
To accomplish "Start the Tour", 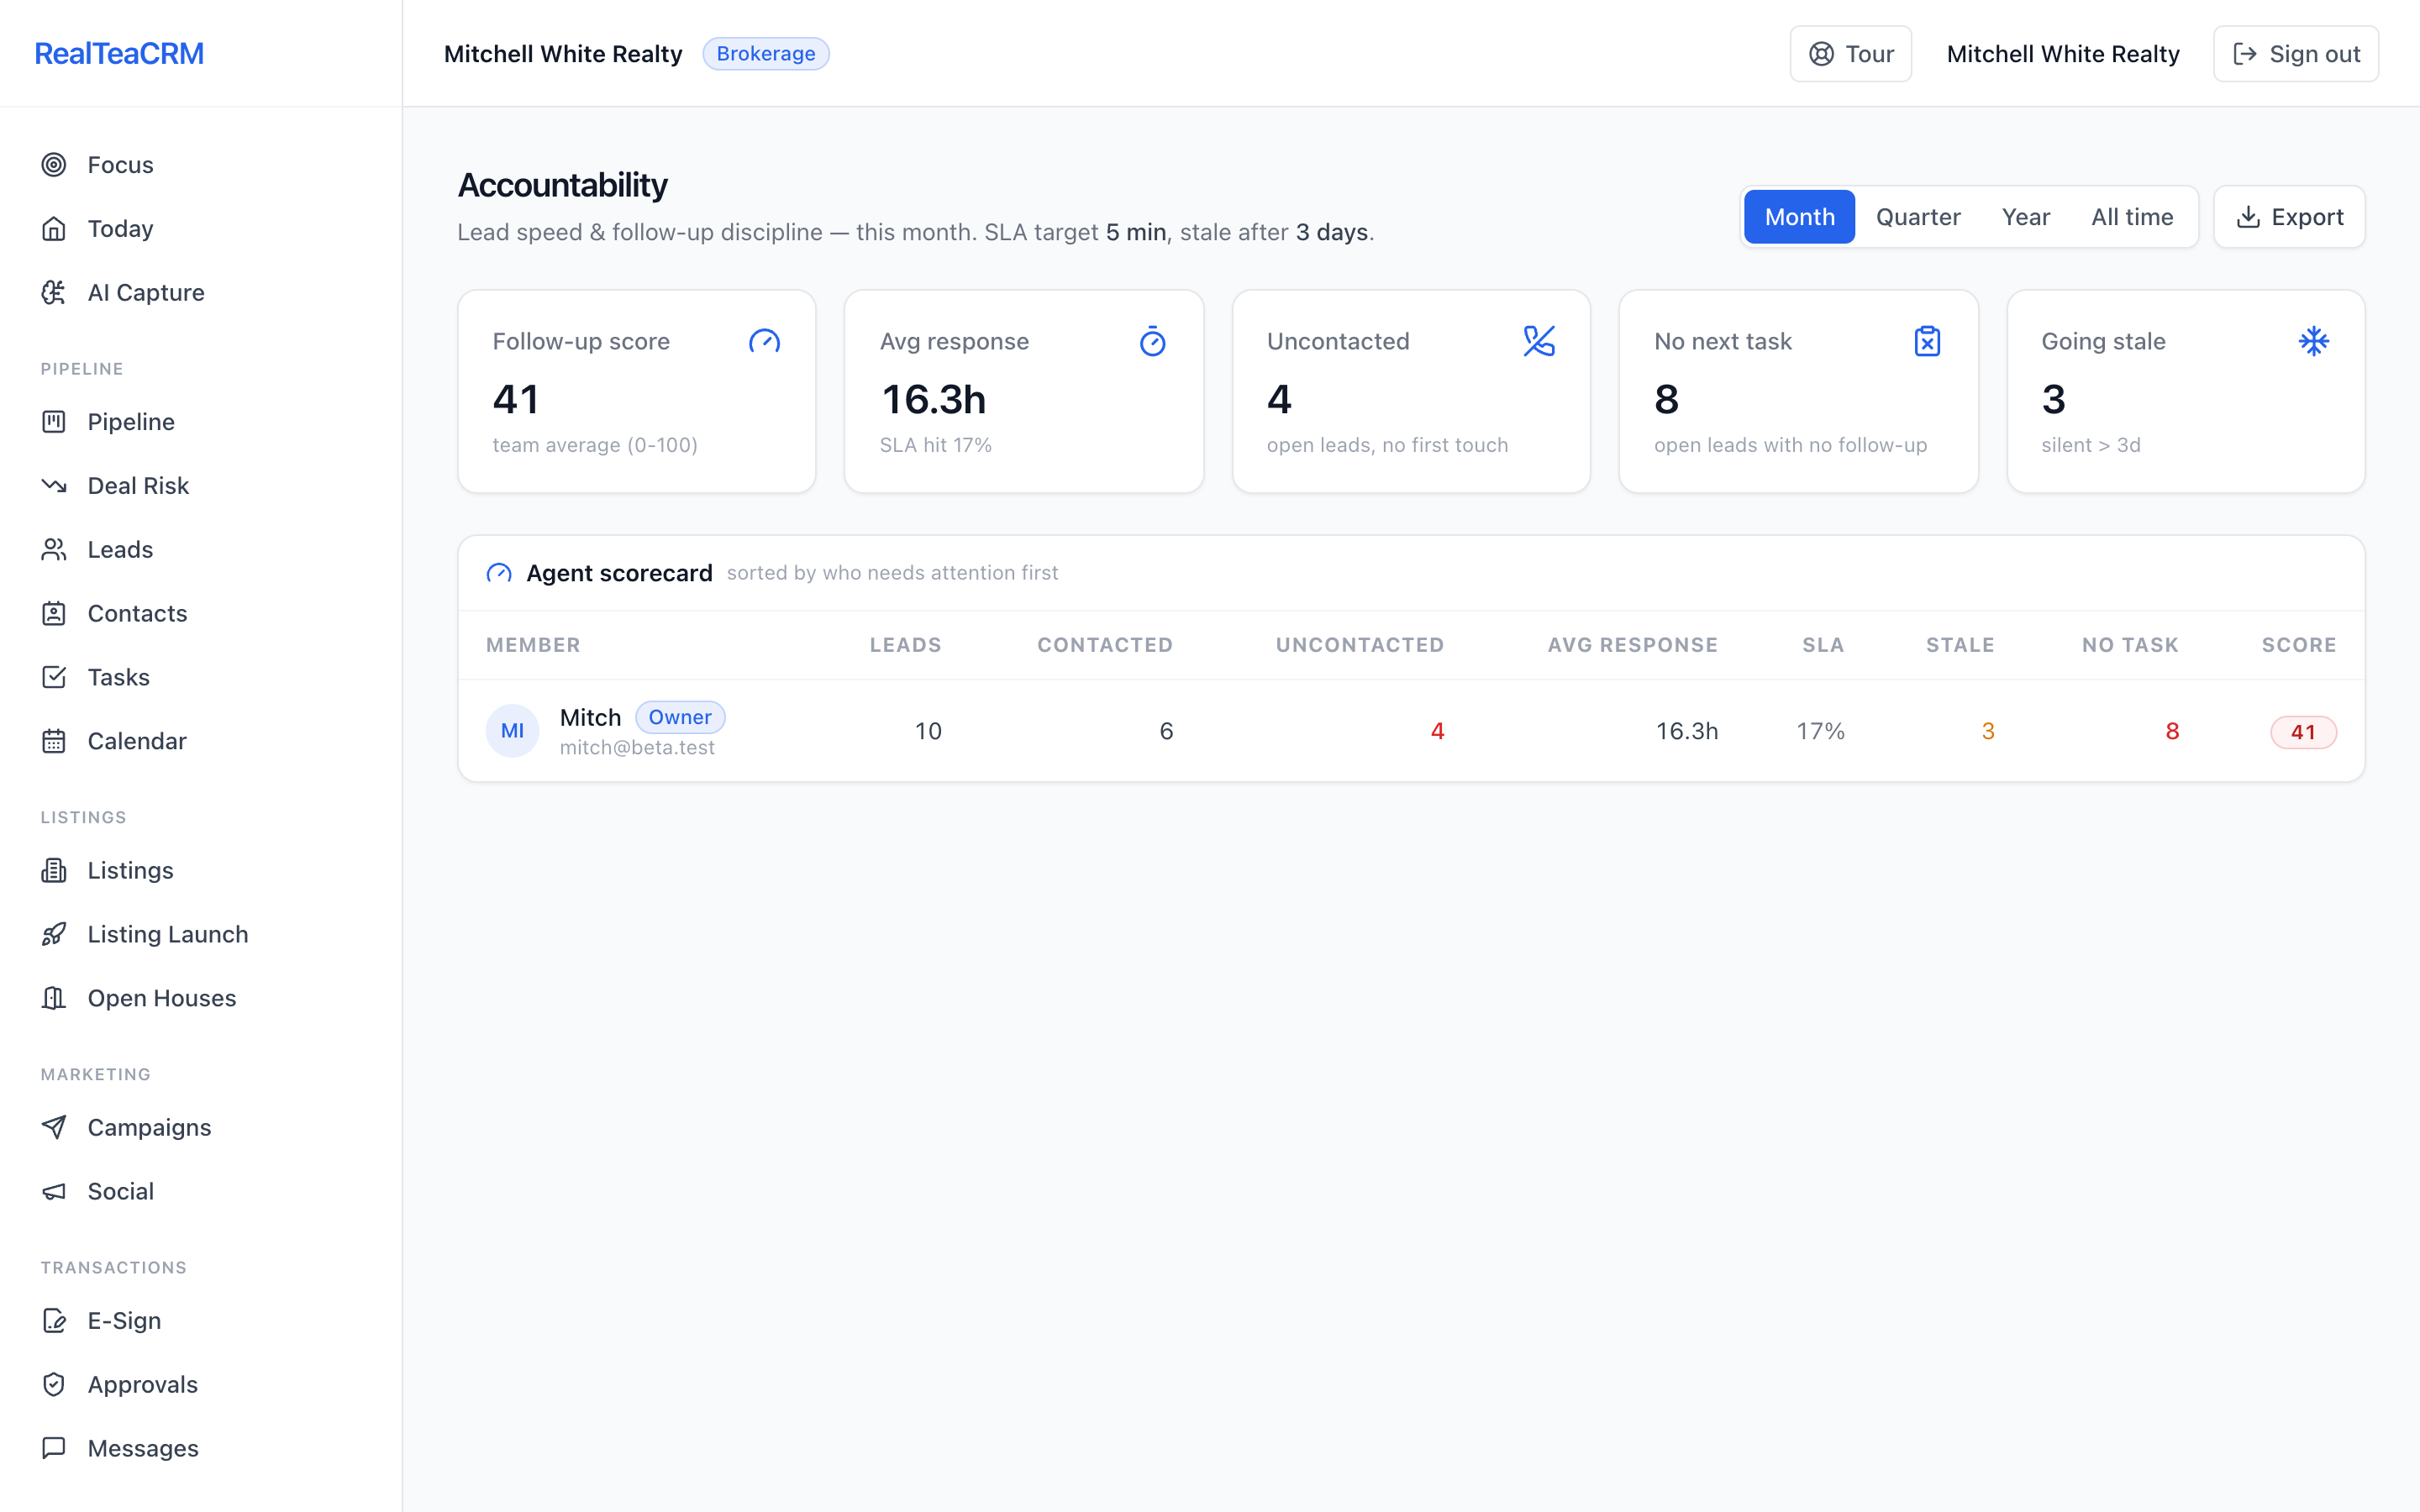I will (x=1851, y=54).
